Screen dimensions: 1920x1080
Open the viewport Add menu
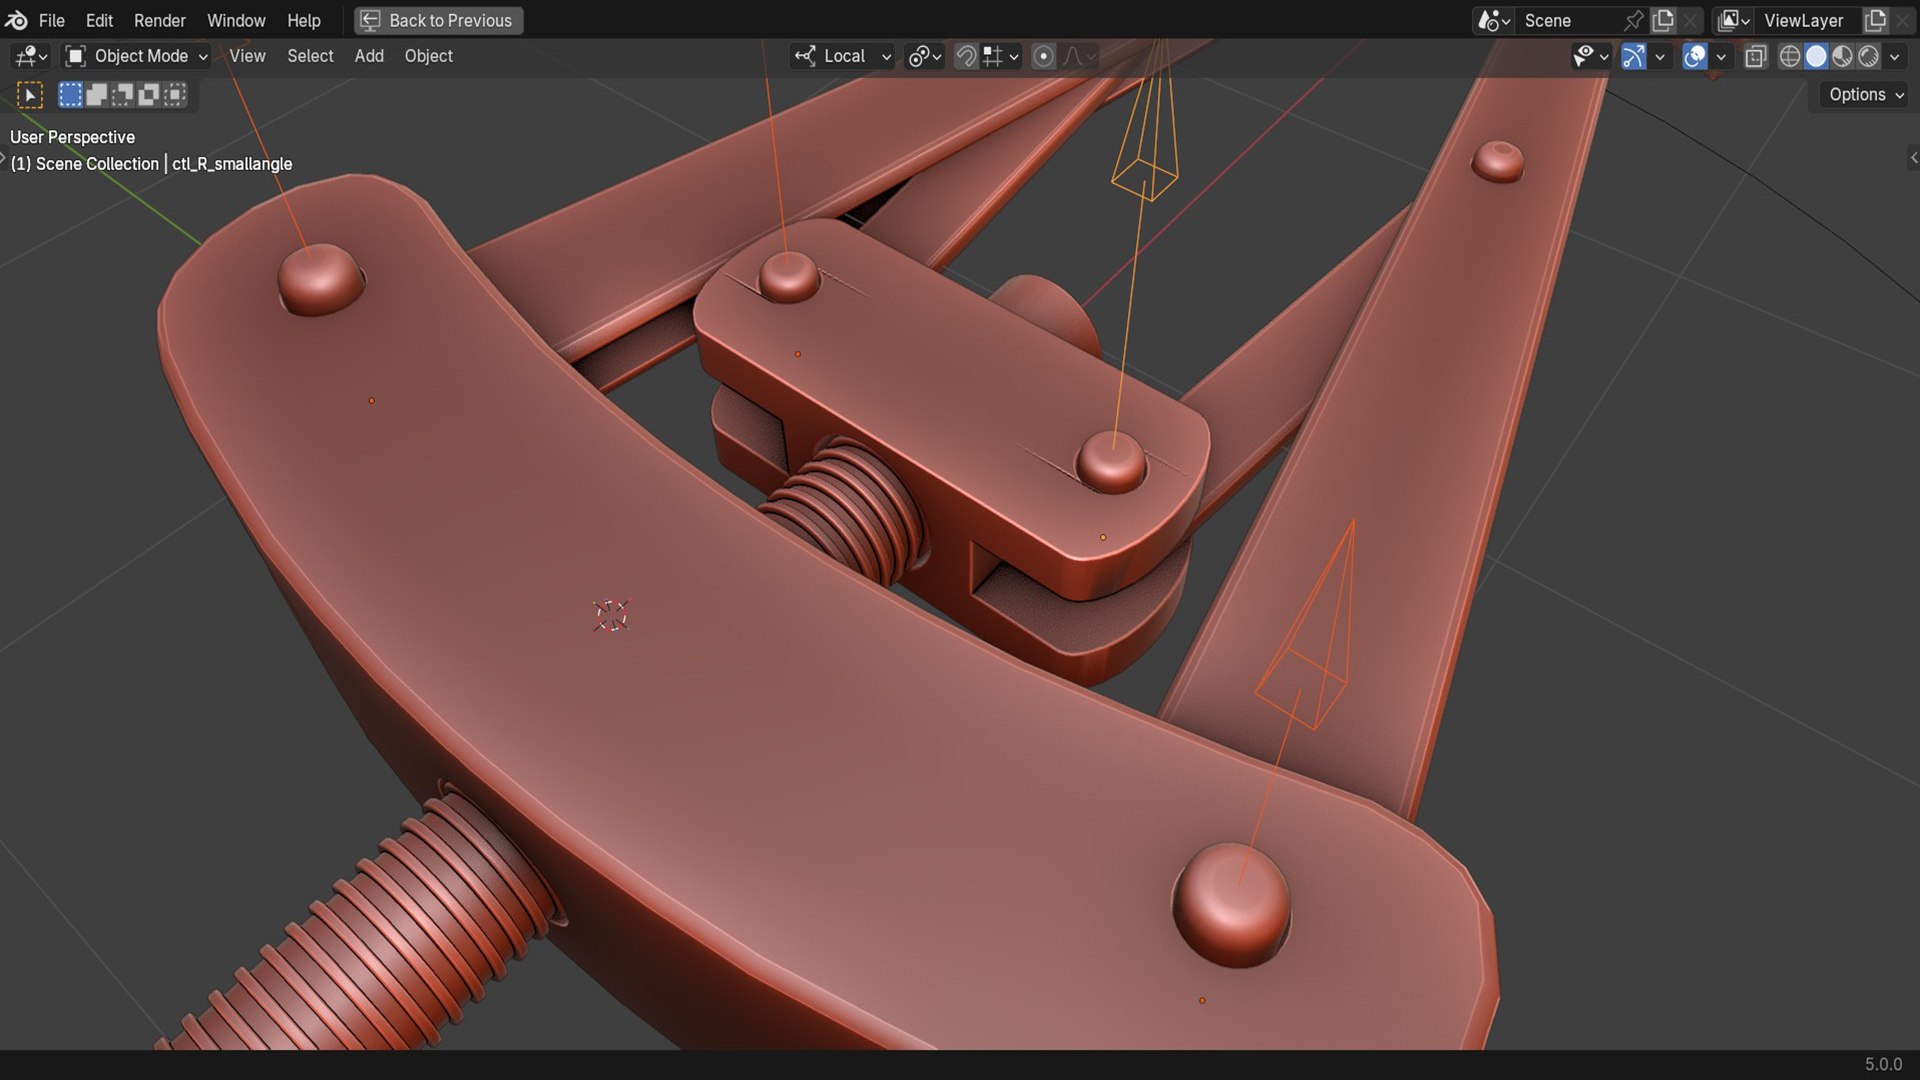point(369,56)
